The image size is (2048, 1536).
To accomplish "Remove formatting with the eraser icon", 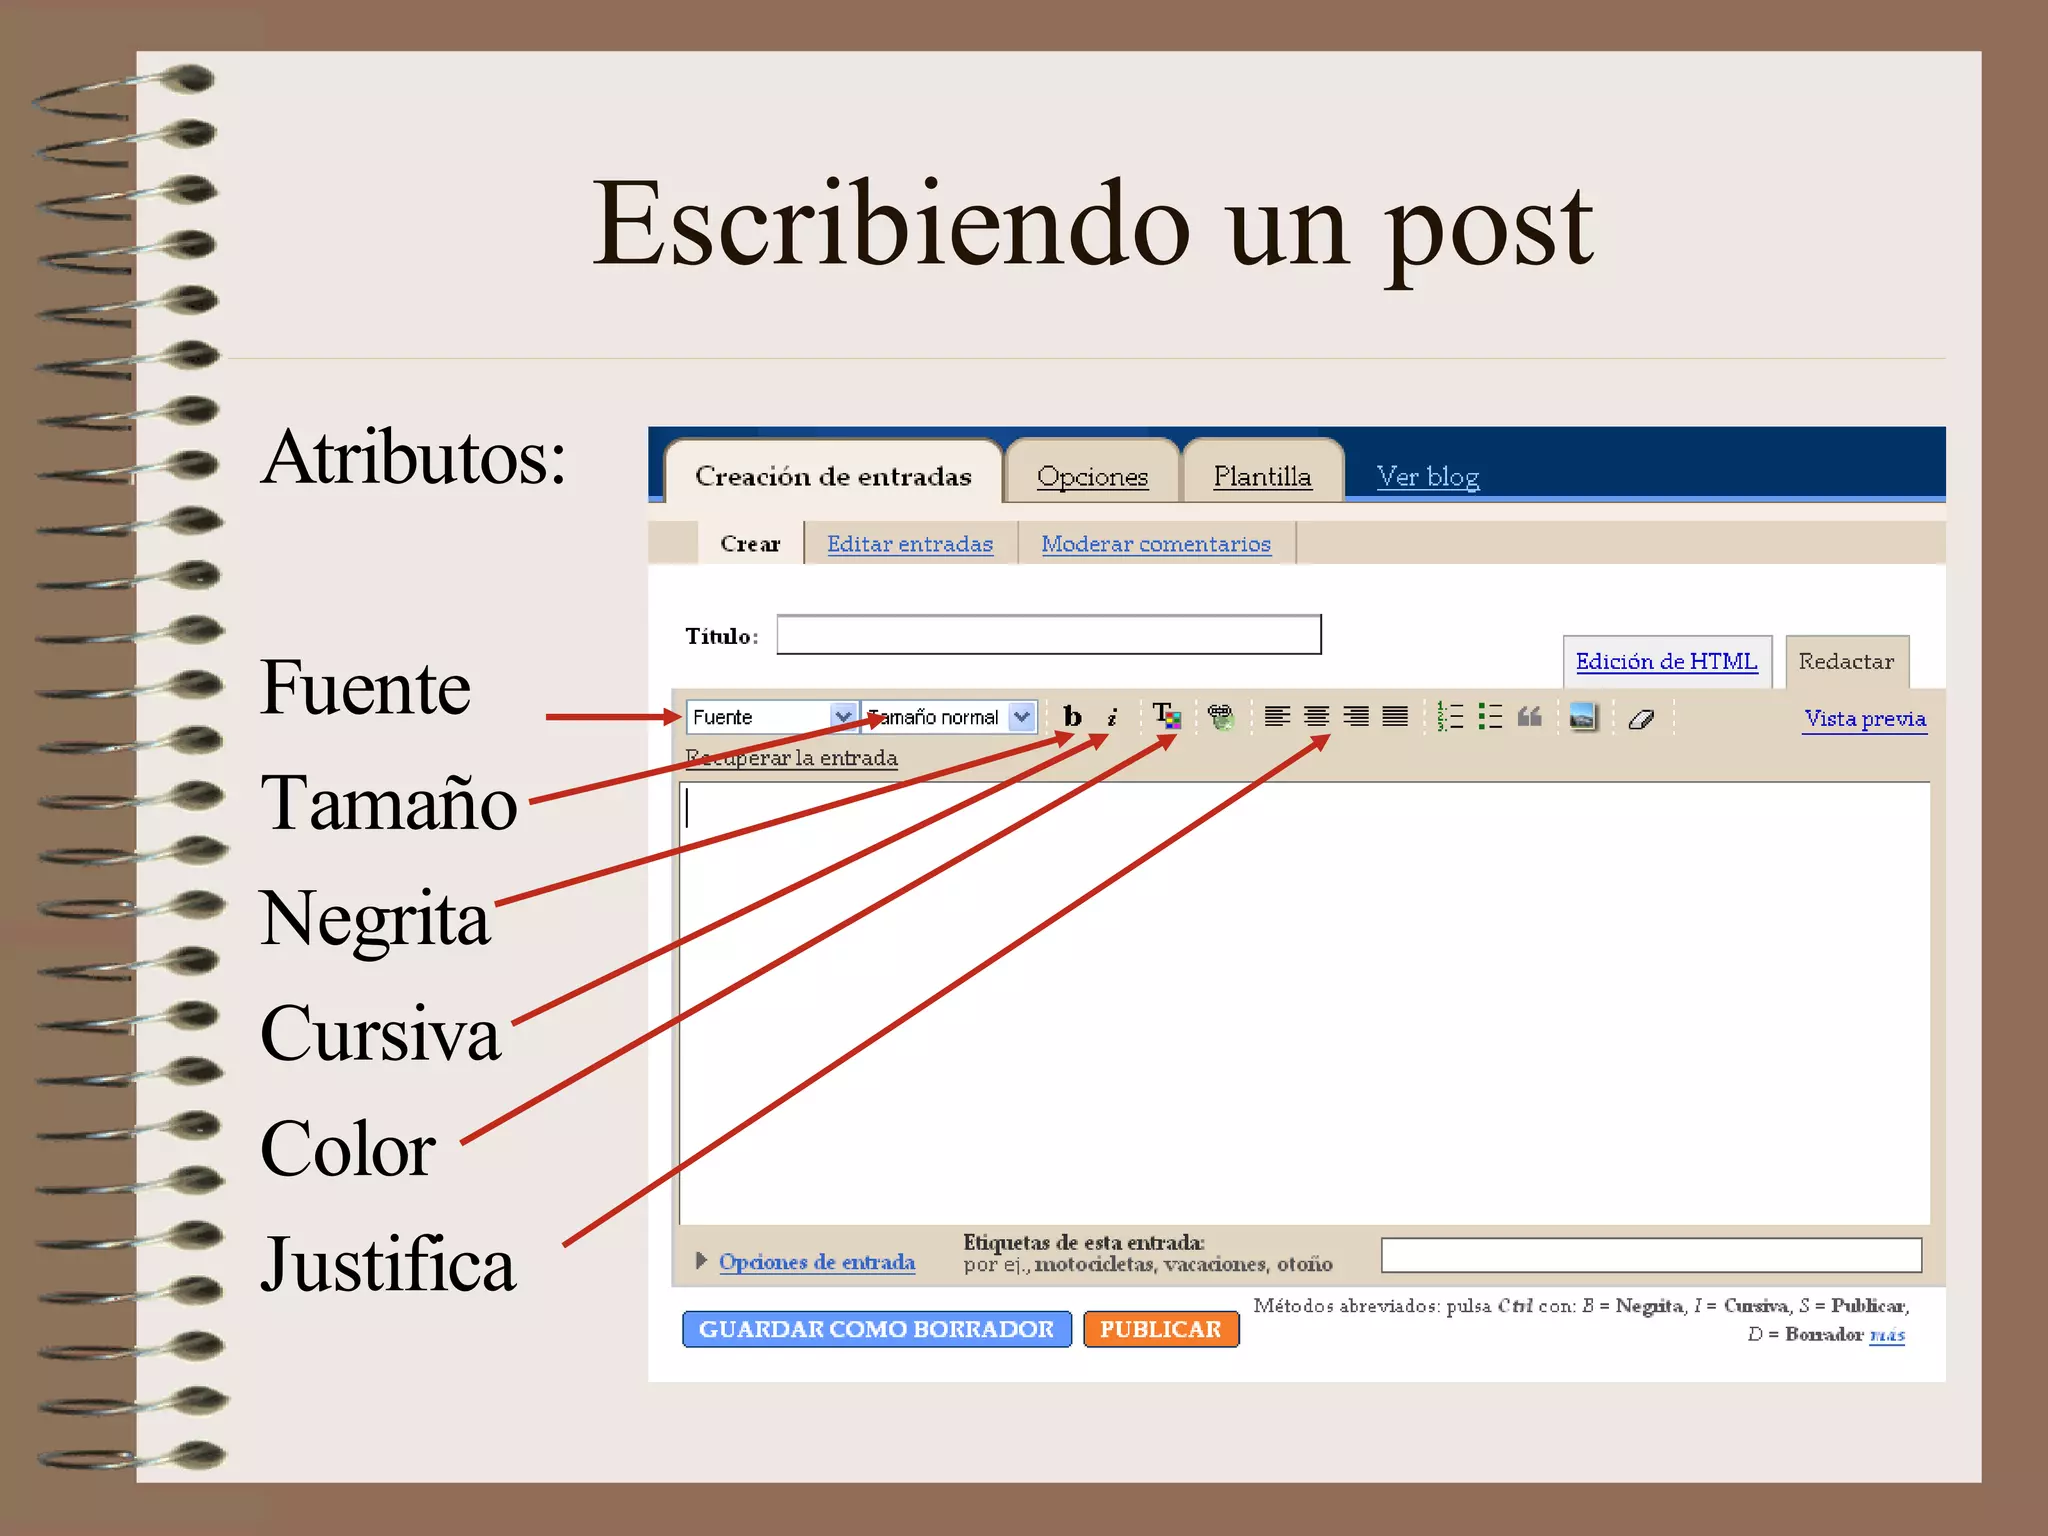I will point(1641,718).
